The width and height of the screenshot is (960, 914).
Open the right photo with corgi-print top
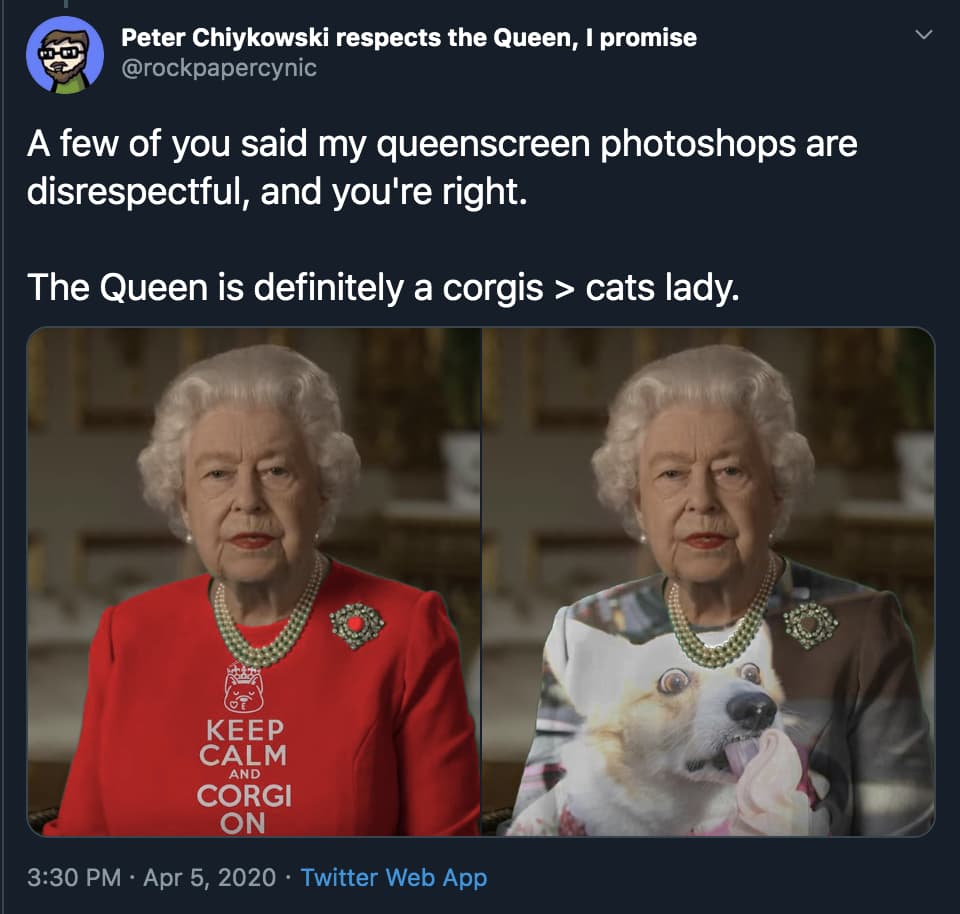(708, 582)
